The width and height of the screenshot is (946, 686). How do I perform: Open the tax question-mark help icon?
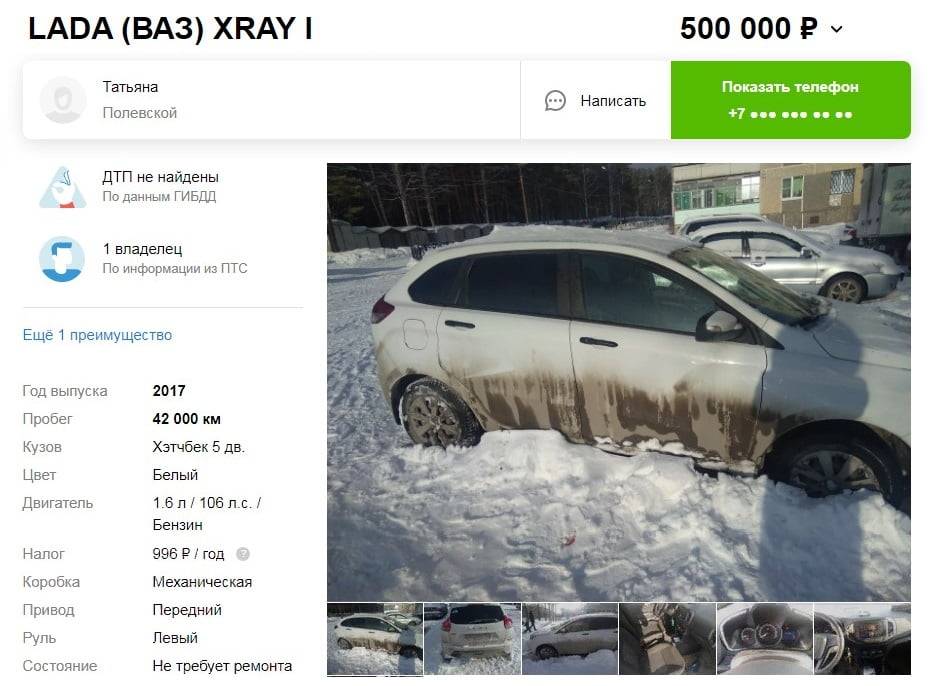(243, 554)
